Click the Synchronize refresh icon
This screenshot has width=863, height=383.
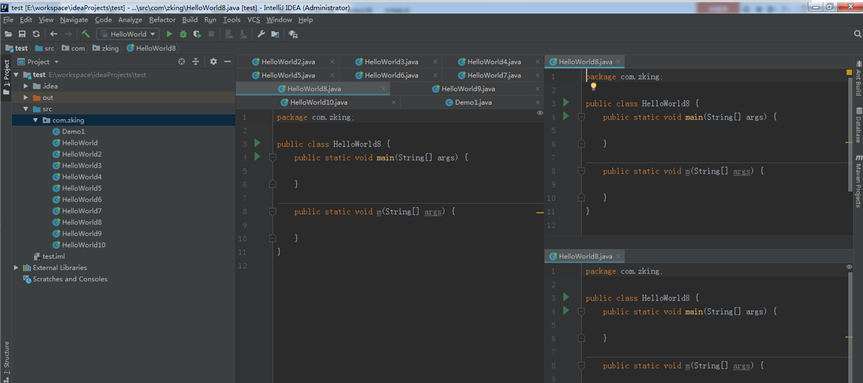pyautogui.click(x=36, y=34)
